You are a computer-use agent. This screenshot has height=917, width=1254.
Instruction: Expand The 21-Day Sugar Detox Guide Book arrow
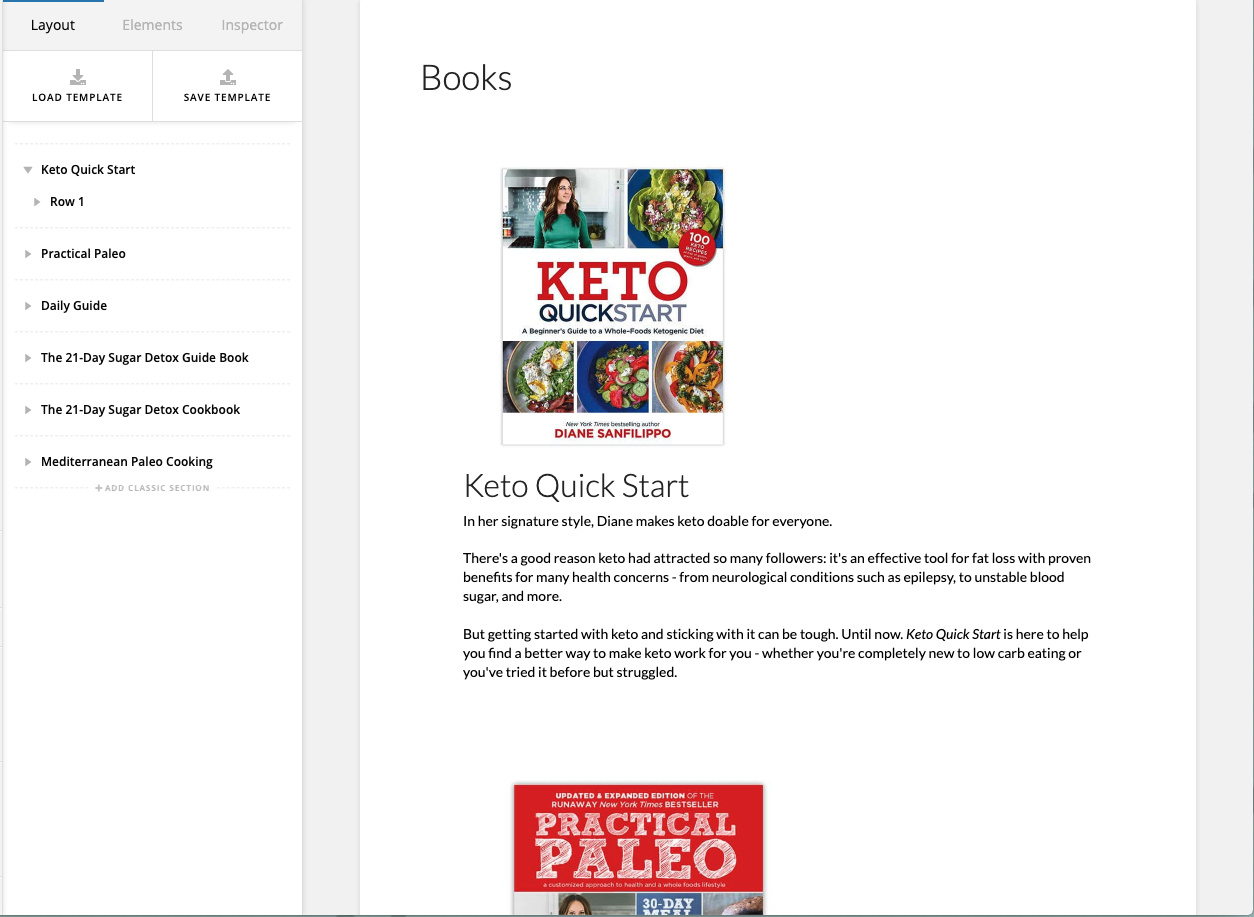[x=28, y=358]
